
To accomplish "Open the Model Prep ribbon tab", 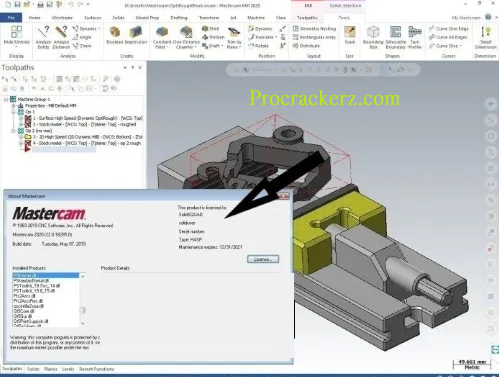I will coord(147,17).
